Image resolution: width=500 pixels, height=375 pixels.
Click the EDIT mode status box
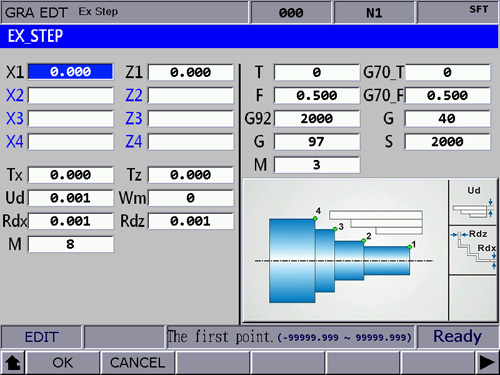point(41,337)
